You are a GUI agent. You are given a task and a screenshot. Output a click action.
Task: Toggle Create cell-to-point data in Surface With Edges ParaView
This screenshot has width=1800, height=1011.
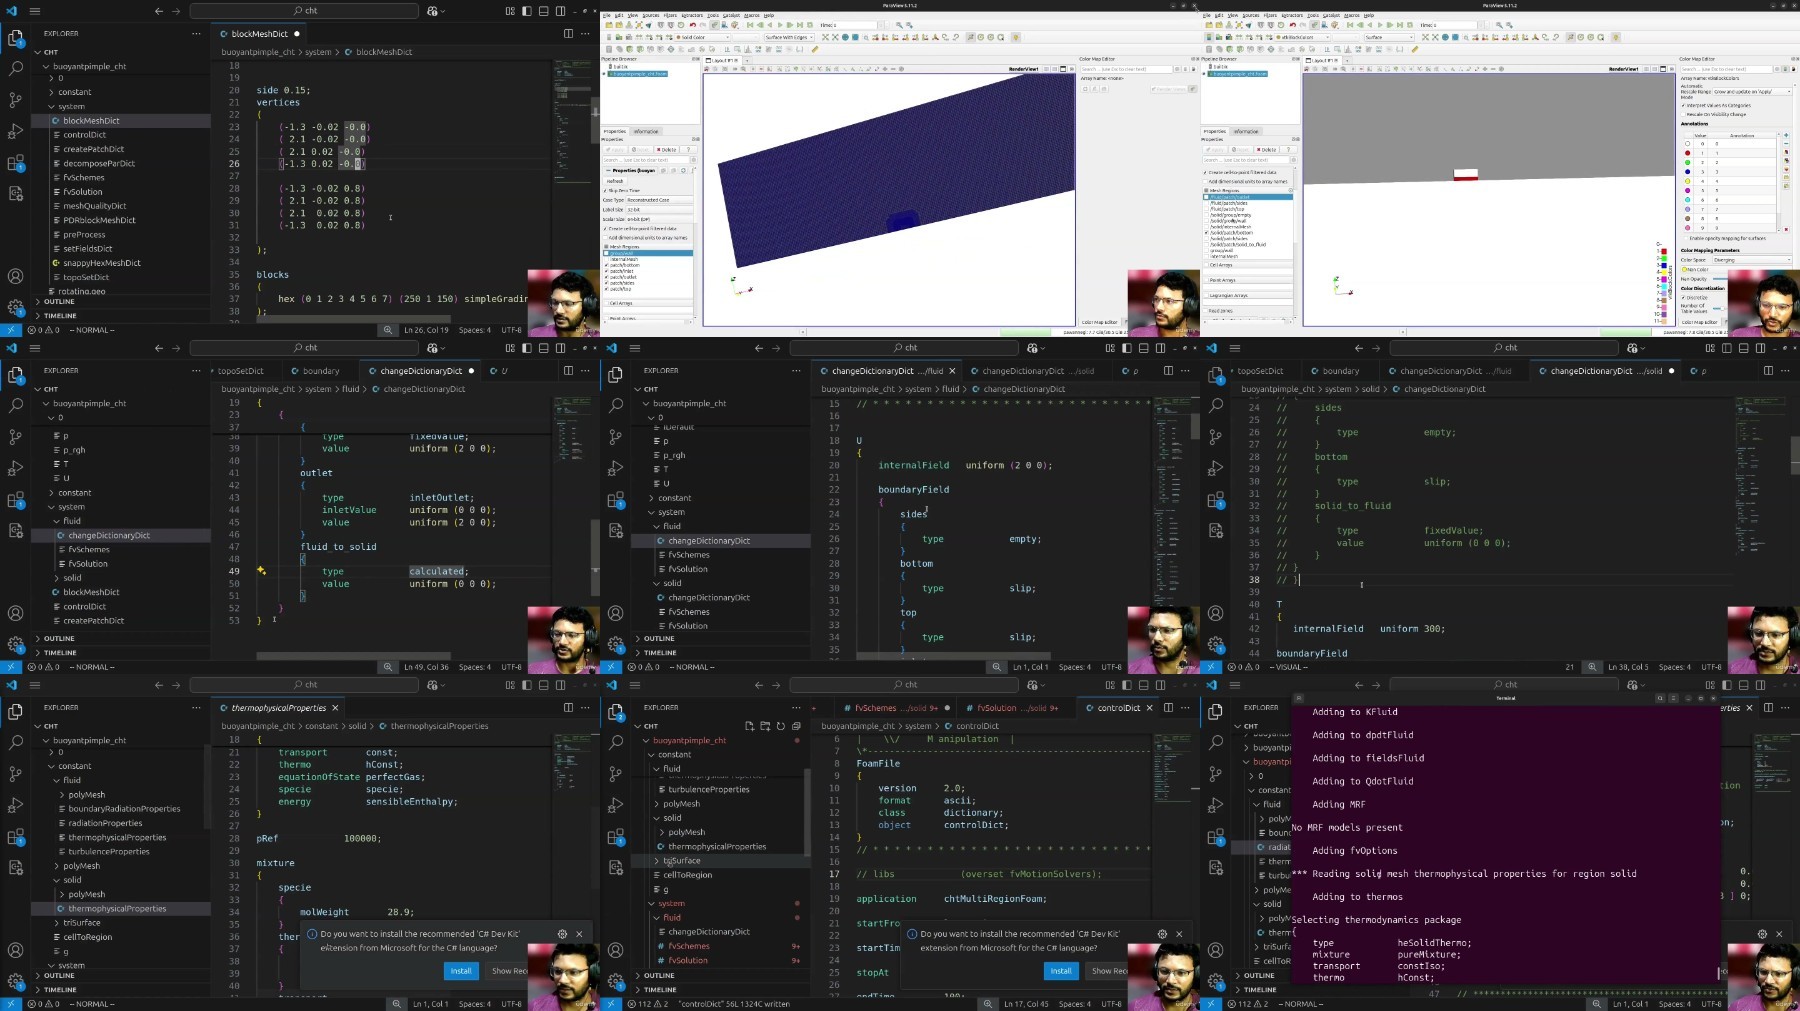pyautogui.click(x=605, y=228)
